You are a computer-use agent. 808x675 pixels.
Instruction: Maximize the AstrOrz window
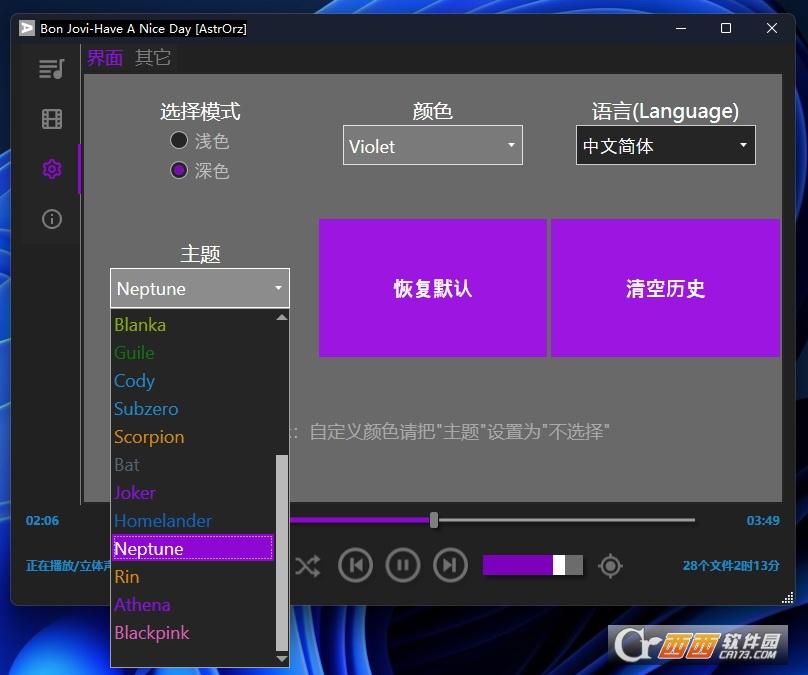click(x=726, y=28)
